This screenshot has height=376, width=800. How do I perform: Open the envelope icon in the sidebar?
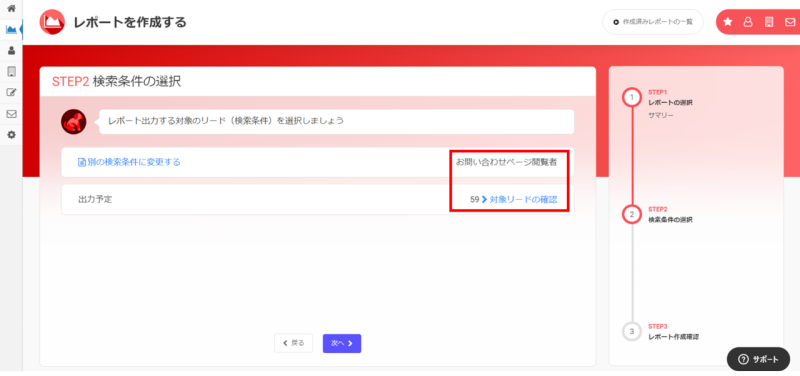coord(11,114)
